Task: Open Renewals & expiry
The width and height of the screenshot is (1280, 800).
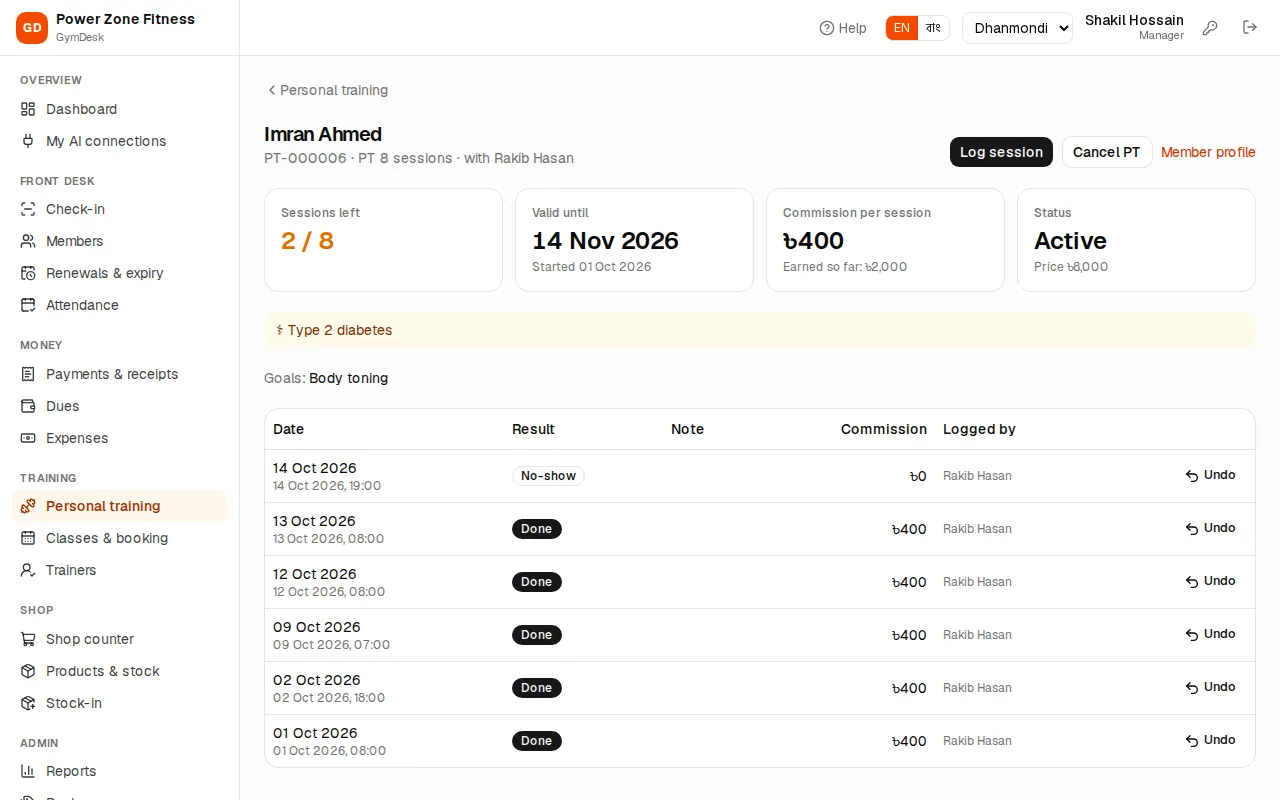Action: tap(120, 273)
